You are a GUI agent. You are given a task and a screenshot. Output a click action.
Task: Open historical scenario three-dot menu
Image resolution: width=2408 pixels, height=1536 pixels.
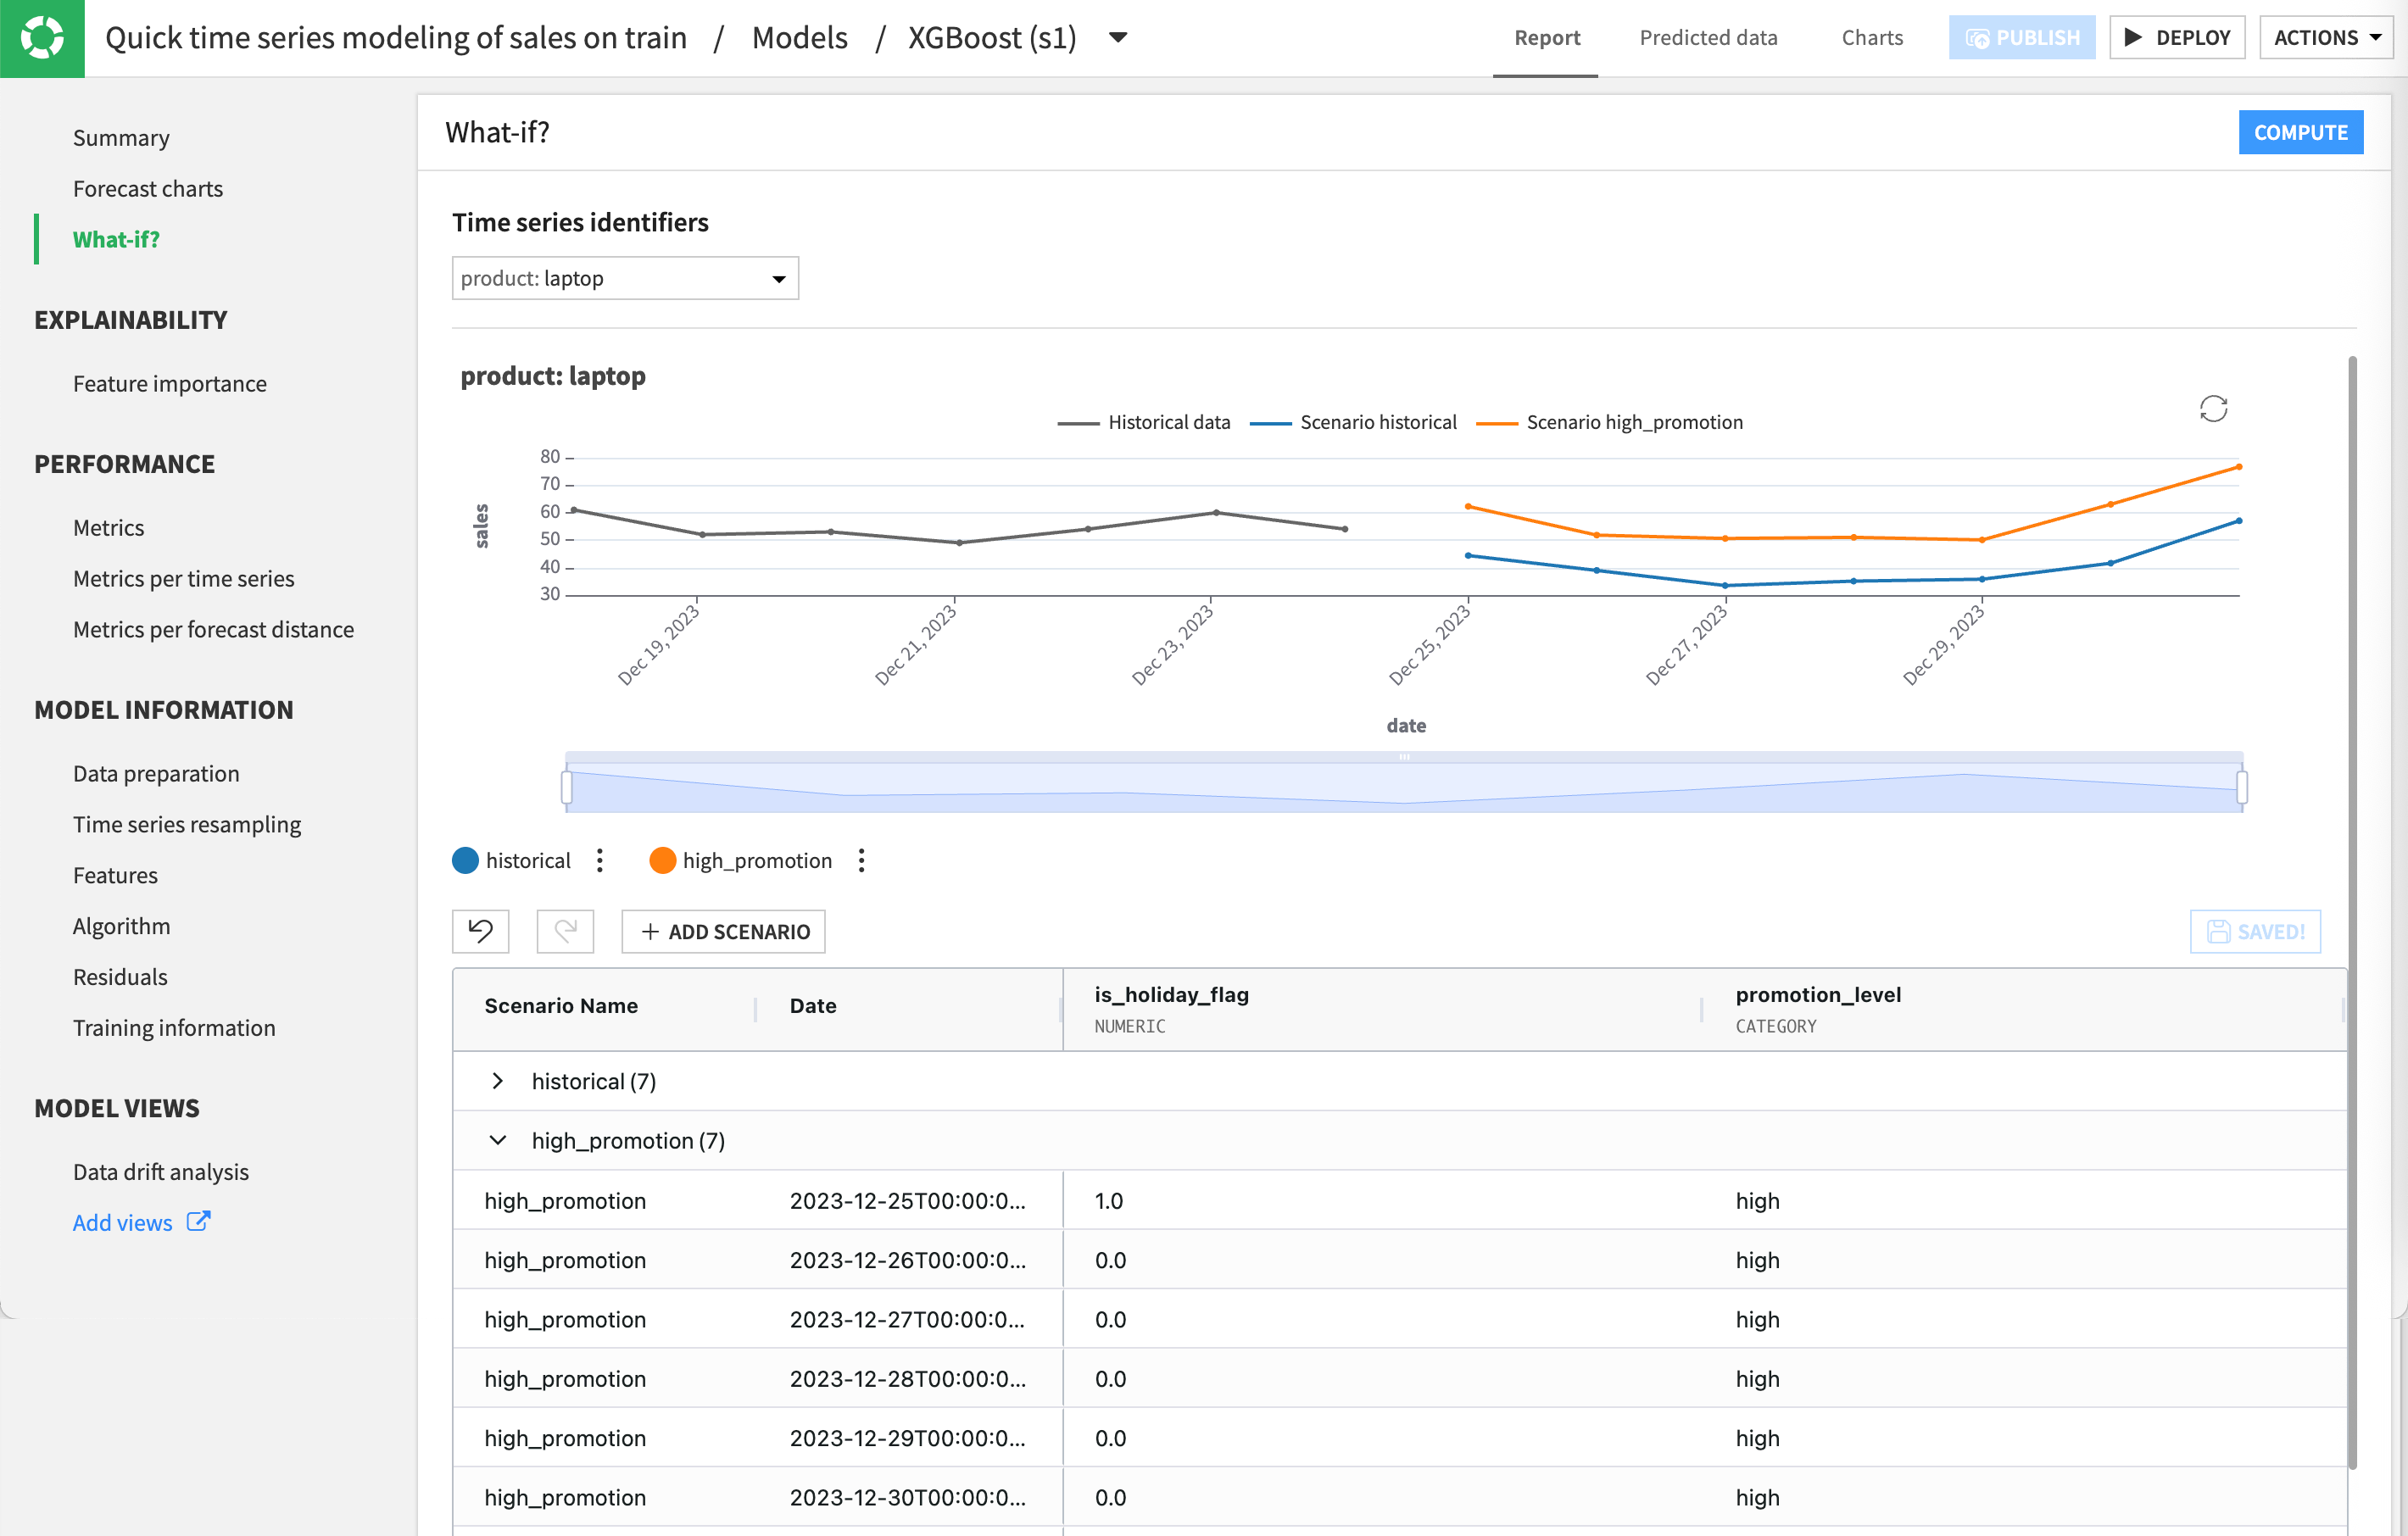[x=600, y=860]
